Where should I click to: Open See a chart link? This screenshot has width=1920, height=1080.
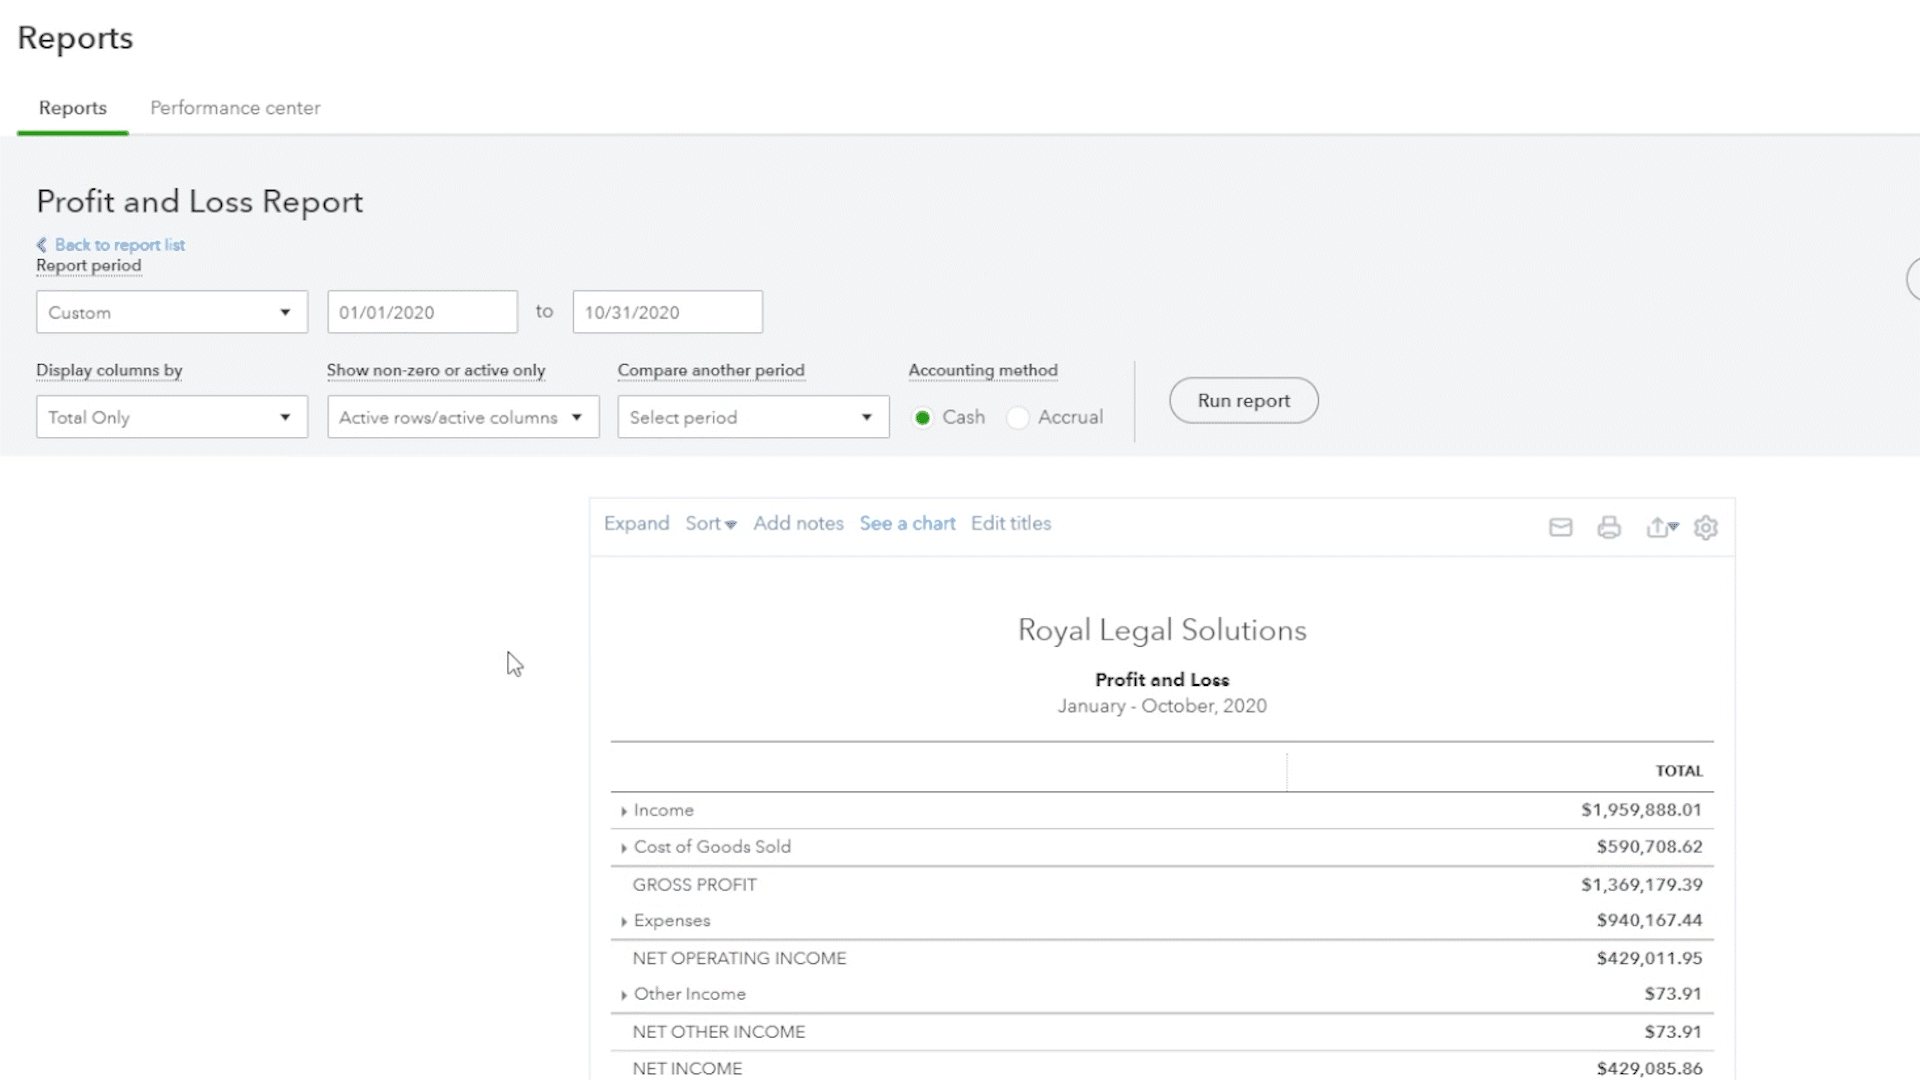907,523
